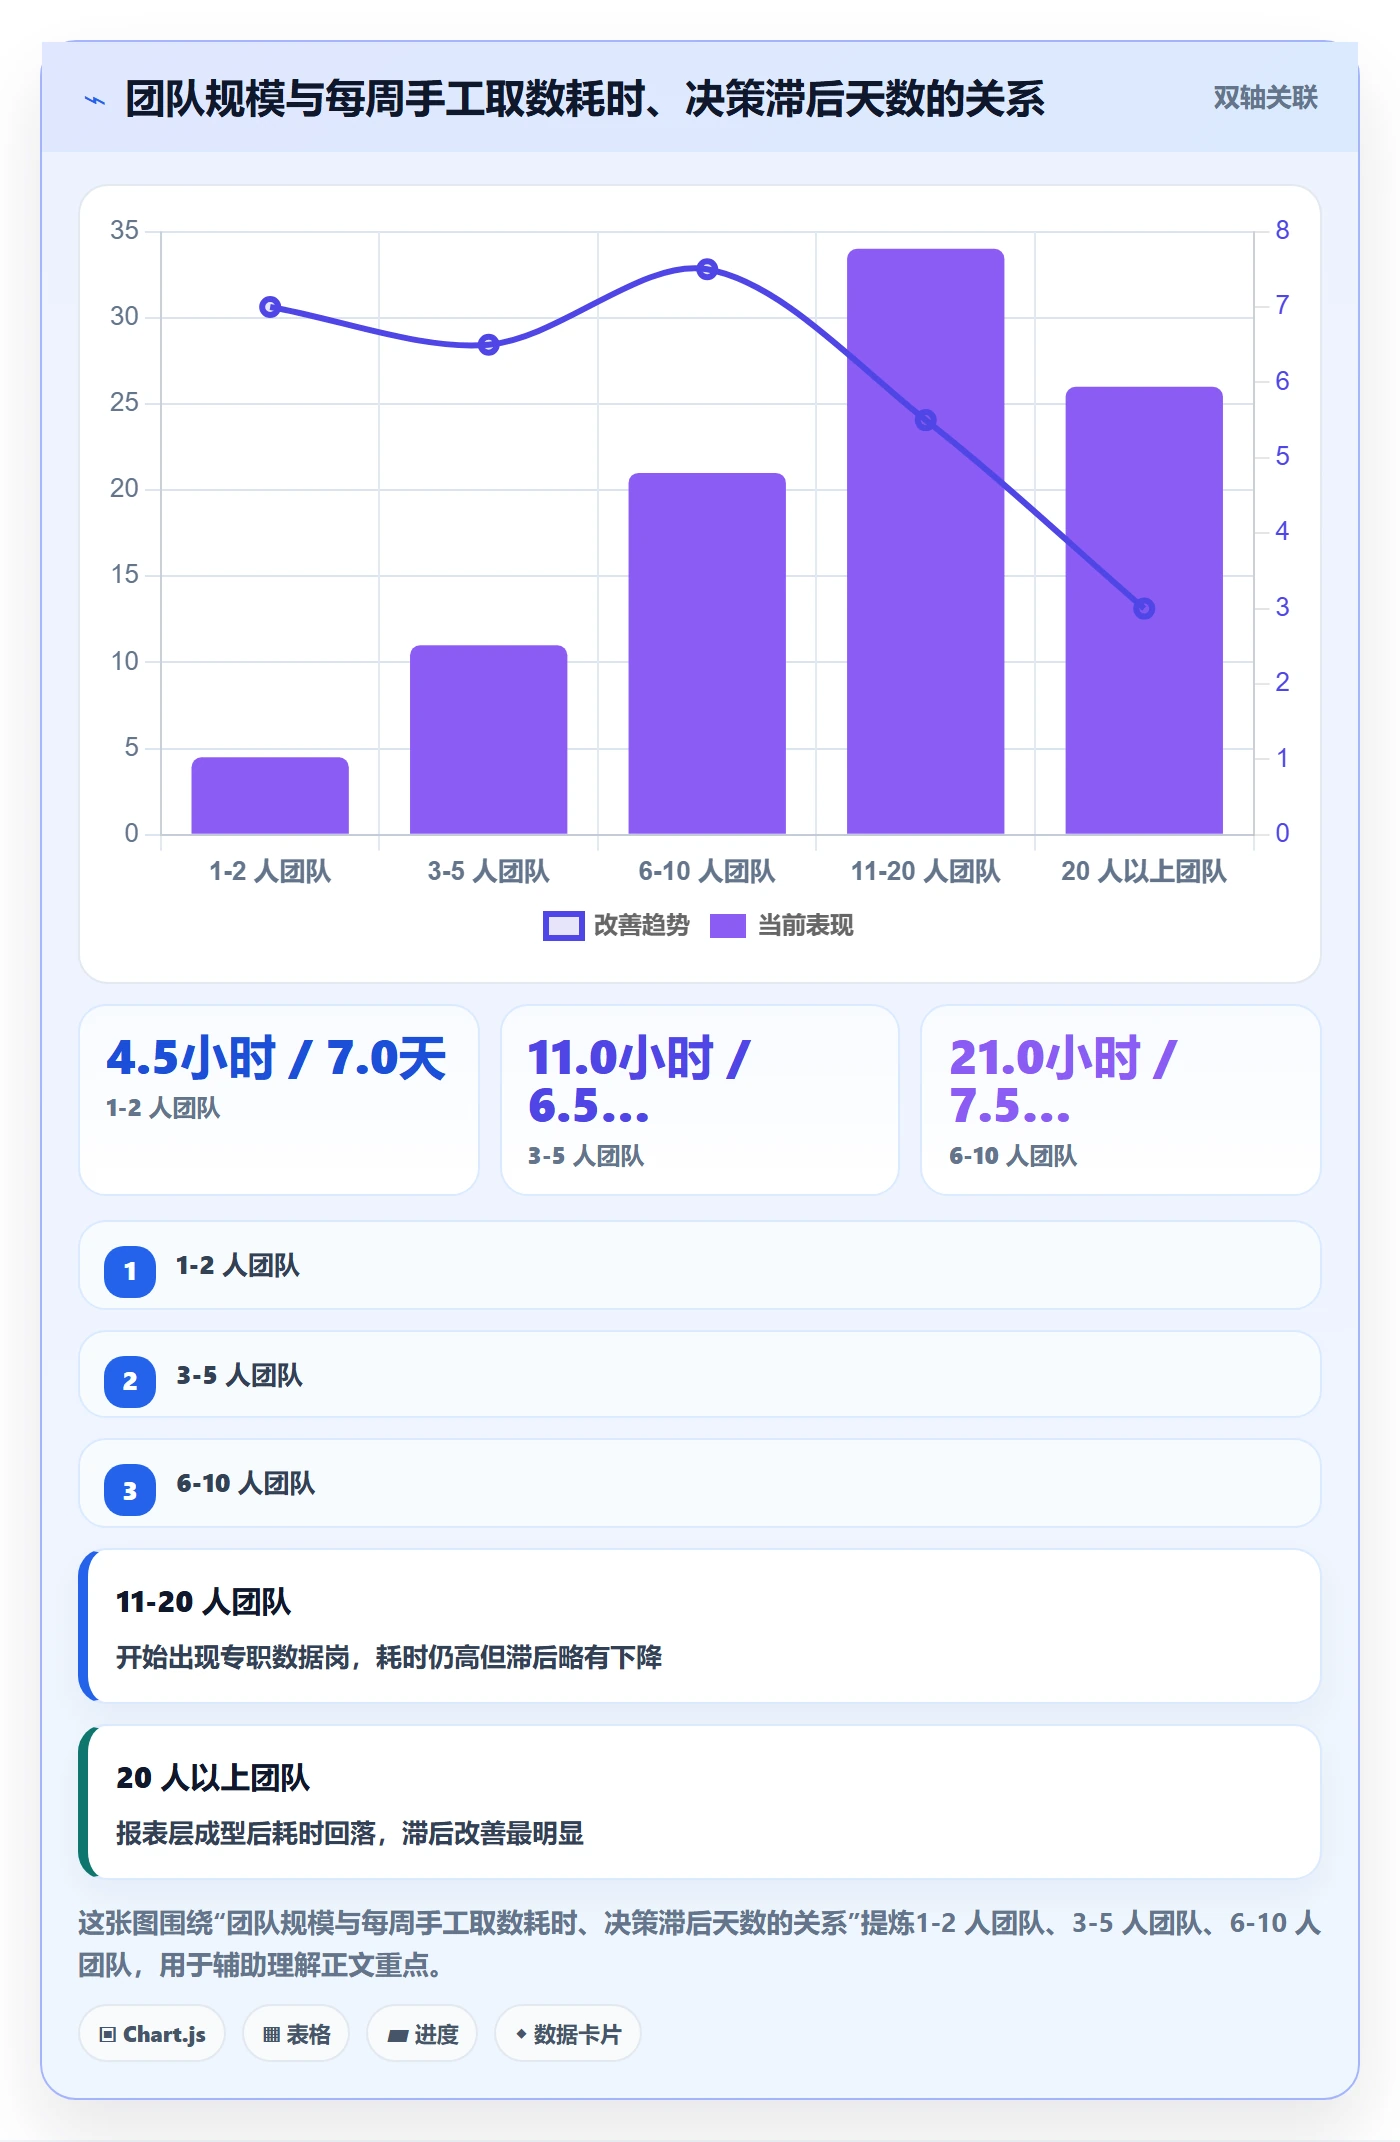The image size is (1400, 2142).
Task: Click the 35 label on the left axis
Action: click(124, 230)
